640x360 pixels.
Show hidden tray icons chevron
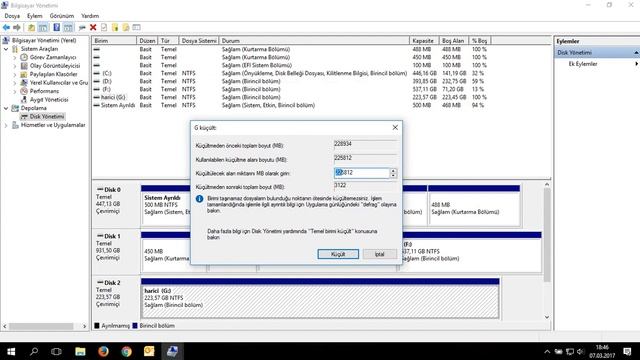547,351
